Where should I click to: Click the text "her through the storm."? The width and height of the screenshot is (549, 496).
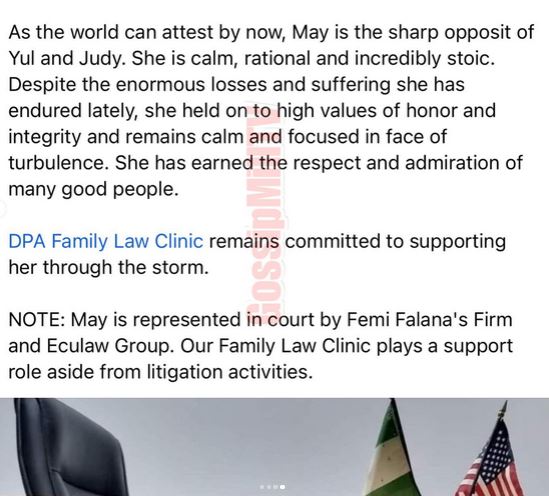pyautogui.click(x=109, y=268)
